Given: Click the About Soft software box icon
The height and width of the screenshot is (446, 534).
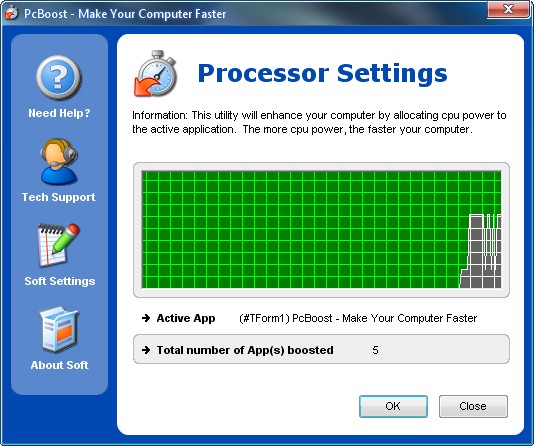Looking at the screenshot, I should pyautogui.click(x=59, y=330).
